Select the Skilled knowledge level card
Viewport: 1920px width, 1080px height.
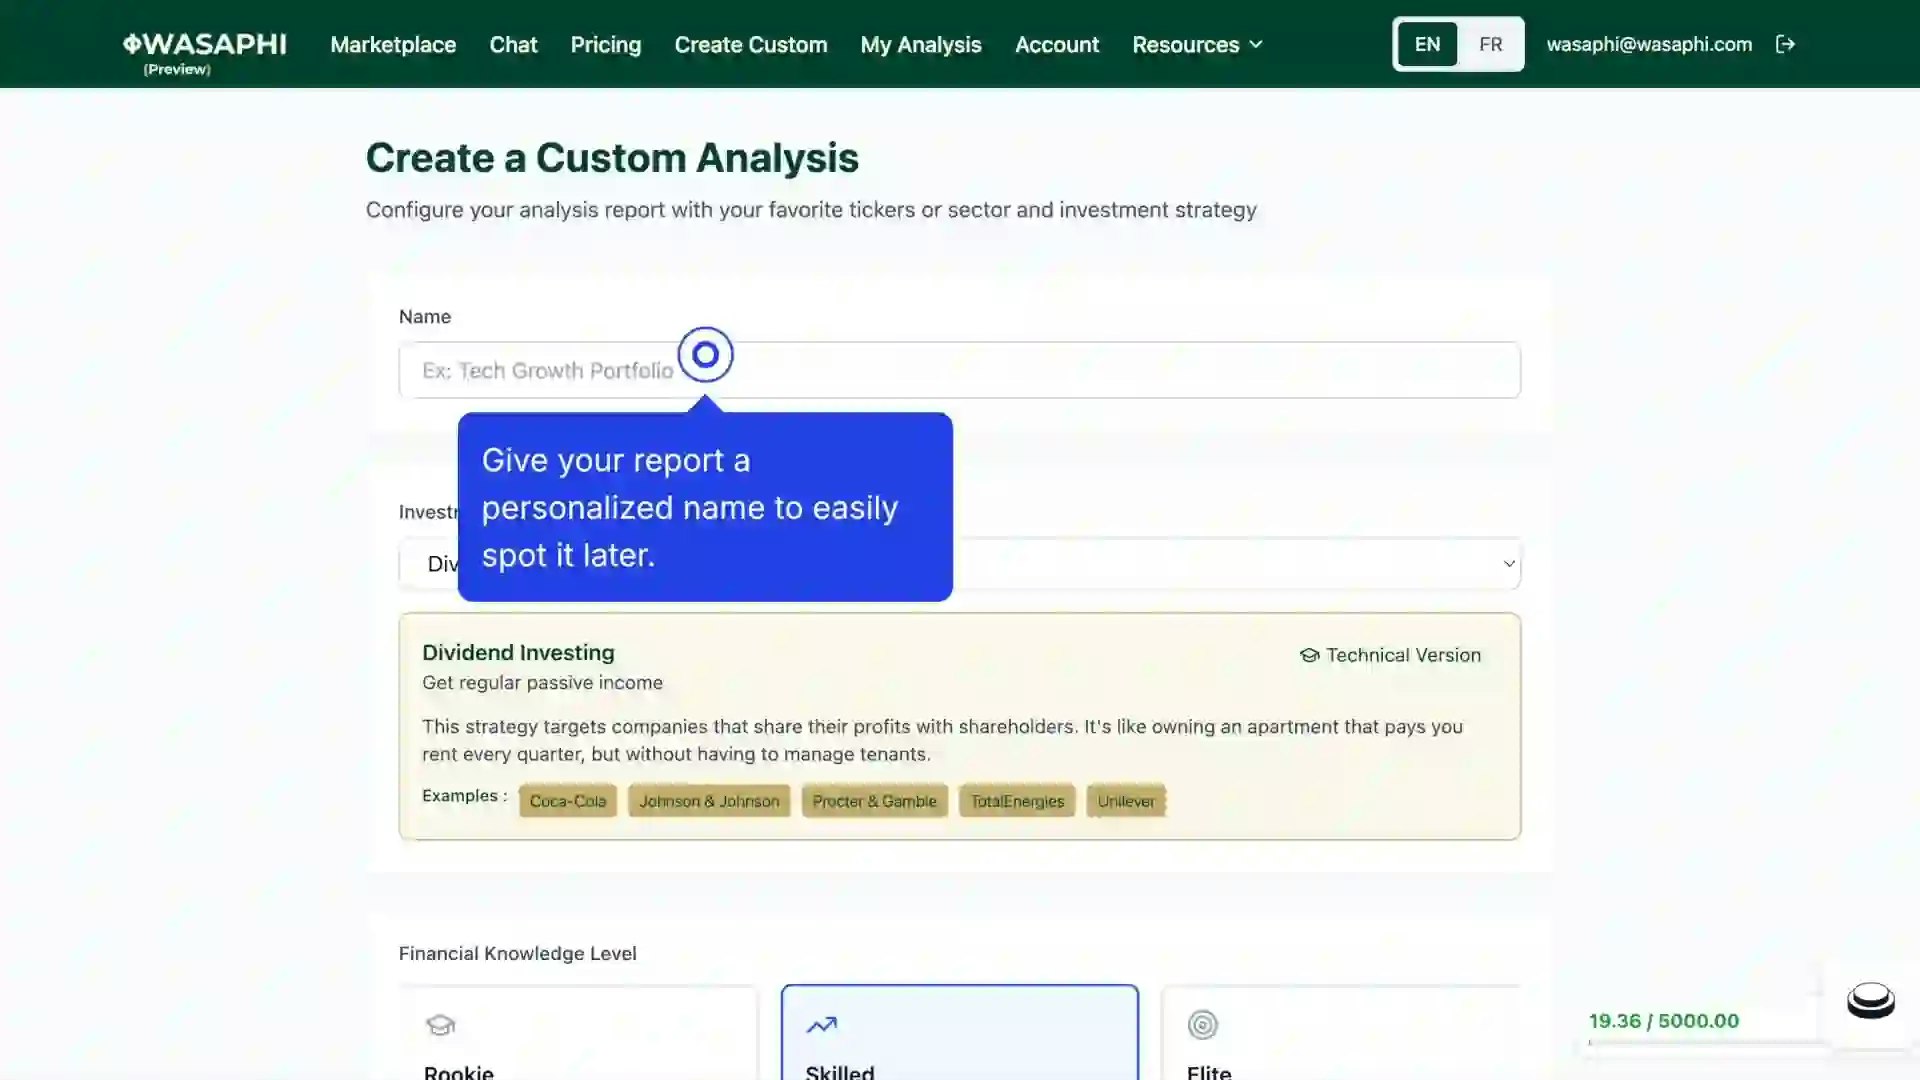[x=959, y=1040]
